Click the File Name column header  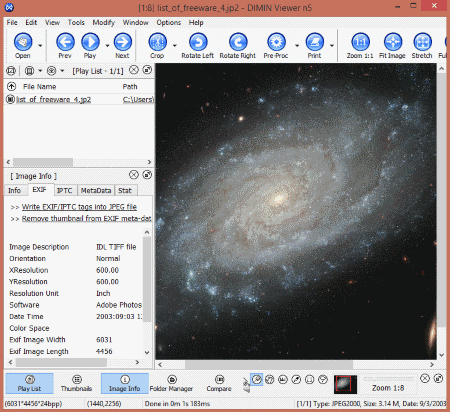(39, 87)
